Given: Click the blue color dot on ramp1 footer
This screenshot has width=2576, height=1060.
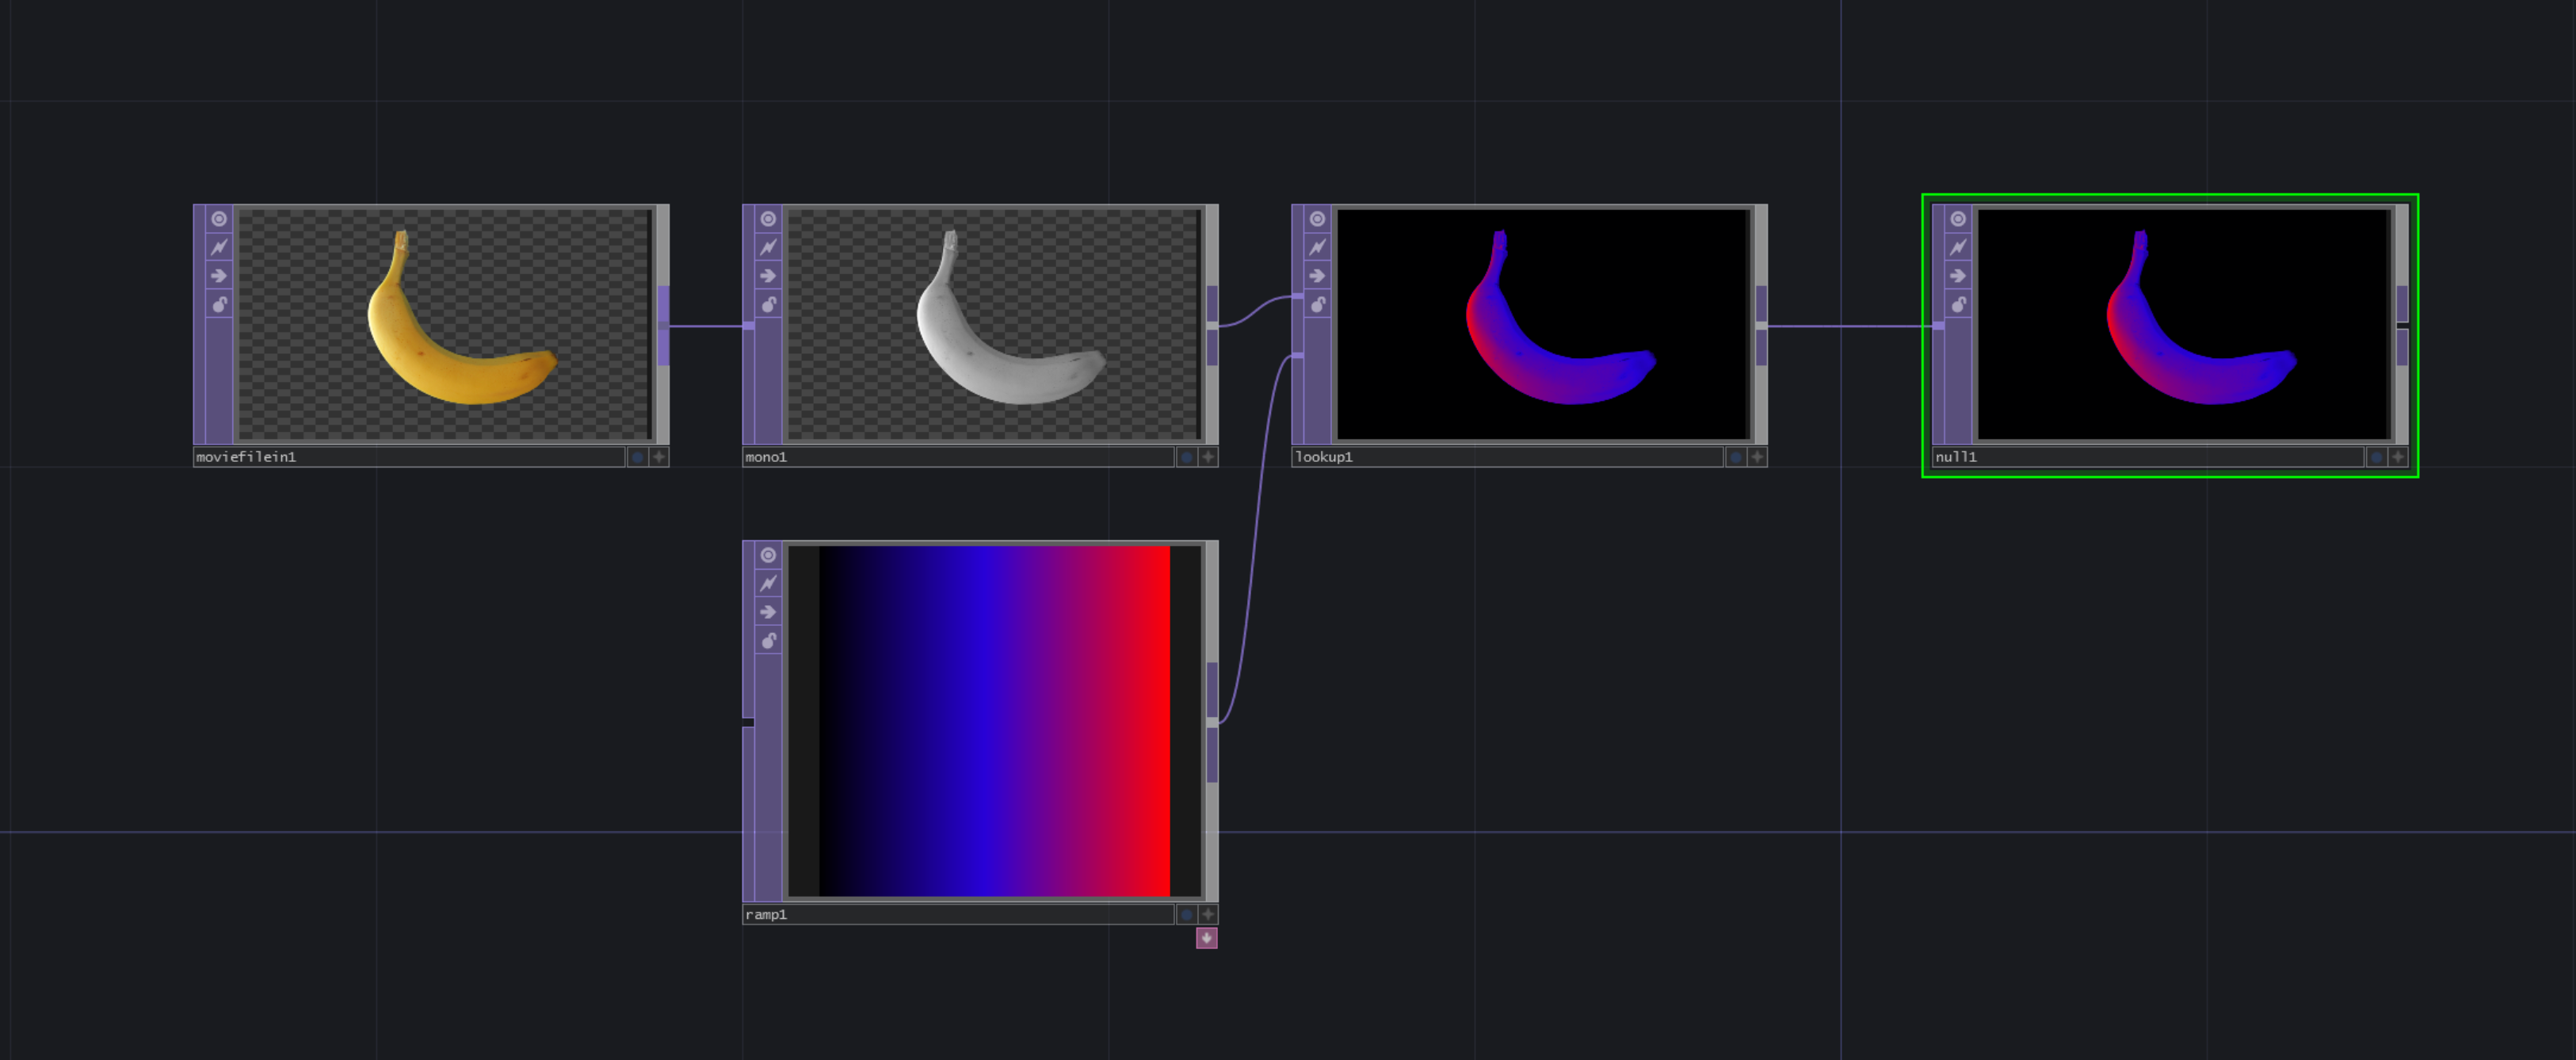Looking at the screenshot, I should pyautogui.click(x=1186, y=914).
